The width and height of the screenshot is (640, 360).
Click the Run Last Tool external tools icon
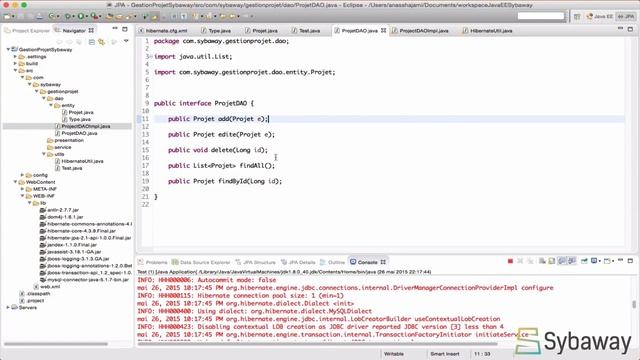pyautogui.click(x=94, y=16)
